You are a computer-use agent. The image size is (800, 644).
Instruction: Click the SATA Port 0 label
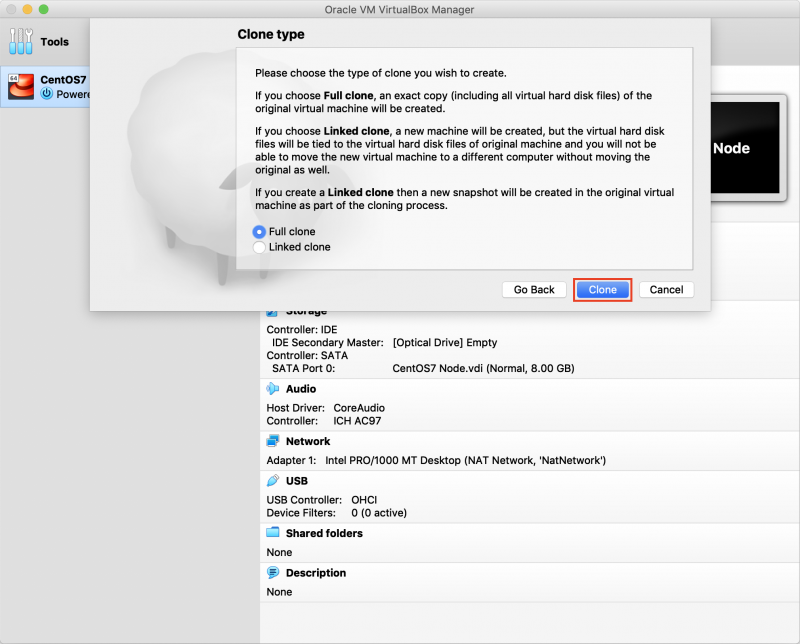click(304, 368)
